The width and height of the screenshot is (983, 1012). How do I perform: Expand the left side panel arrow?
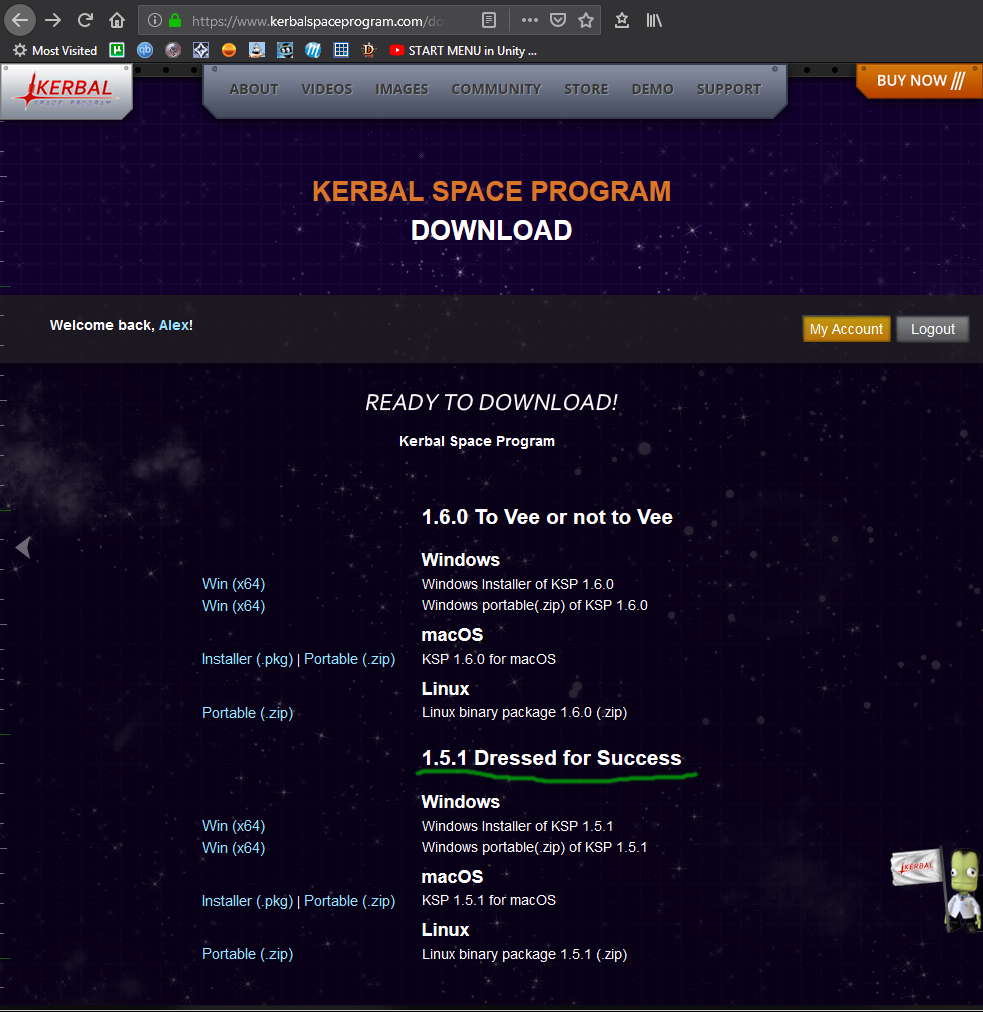tap(23, 547)
